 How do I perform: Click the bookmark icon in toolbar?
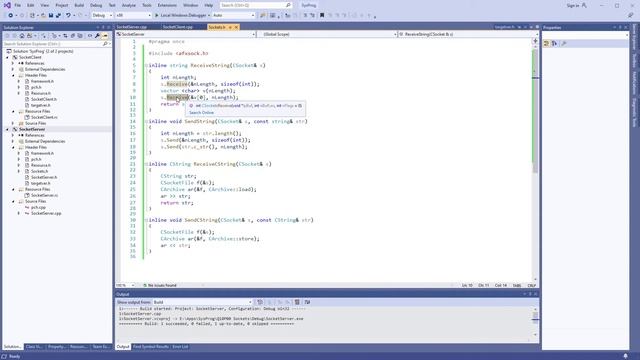pyautogui.click(x=322, y=15)
